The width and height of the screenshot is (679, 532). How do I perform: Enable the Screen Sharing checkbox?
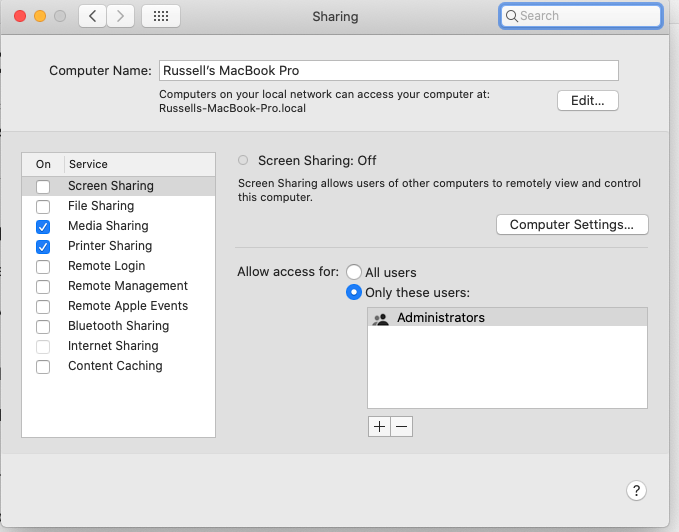(43, 187)
